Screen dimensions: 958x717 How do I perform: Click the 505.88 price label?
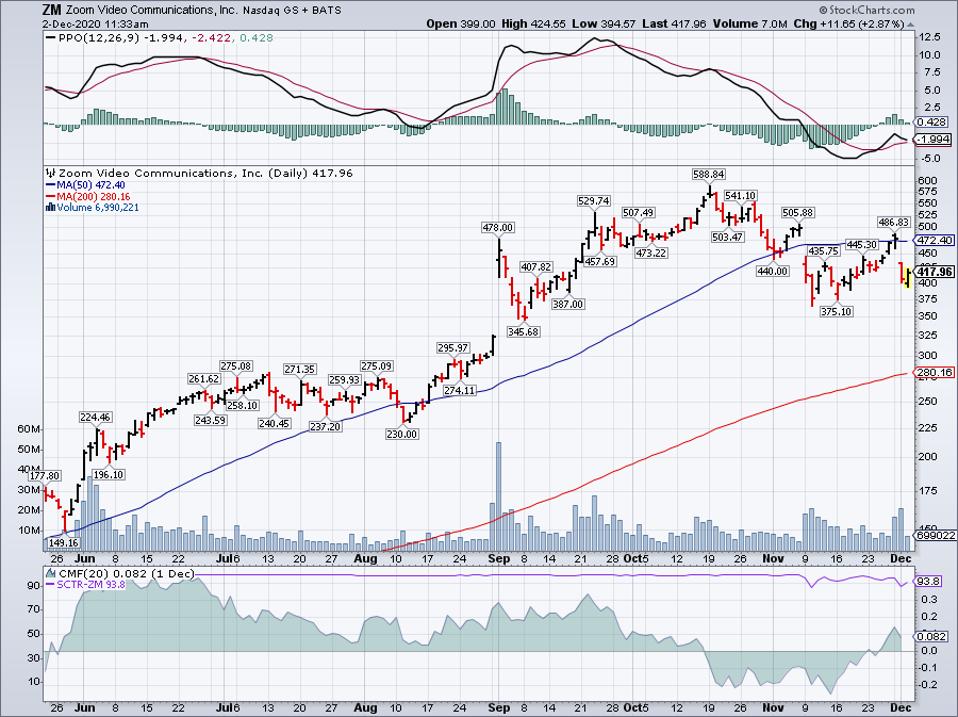pyautogui.click(x=798, y=213)
